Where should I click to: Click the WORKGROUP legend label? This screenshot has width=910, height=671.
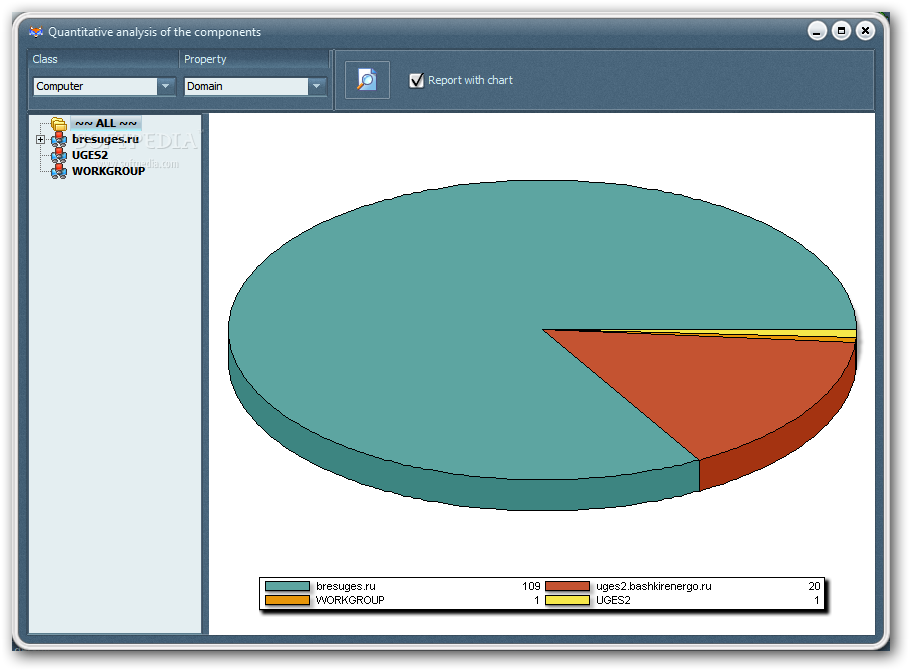[x=350, y=600]
